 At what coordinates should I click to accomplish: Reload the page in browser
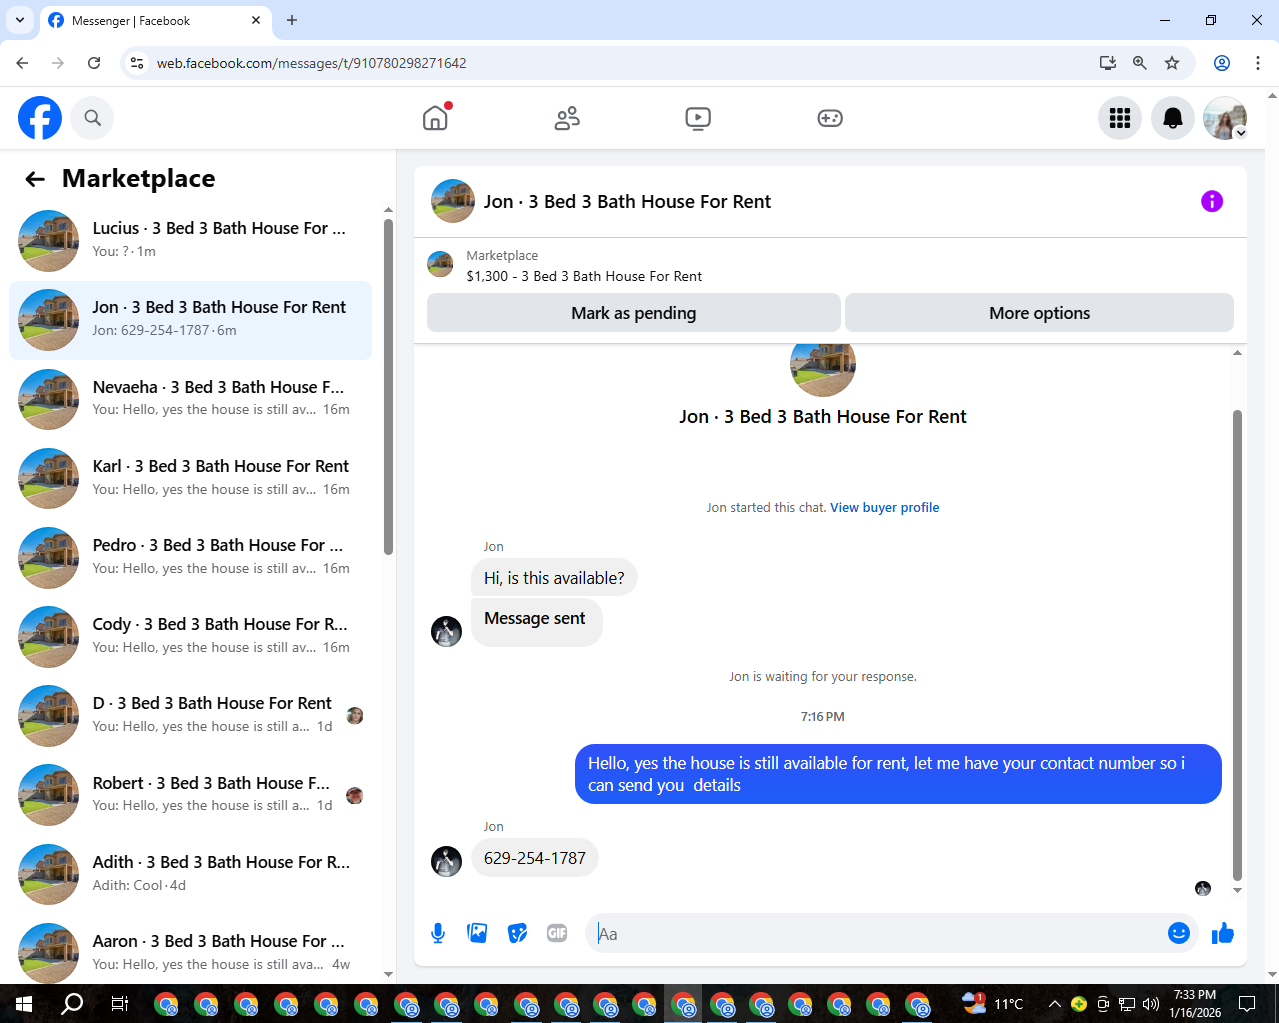pyautogui.click(x=94, y=63)
